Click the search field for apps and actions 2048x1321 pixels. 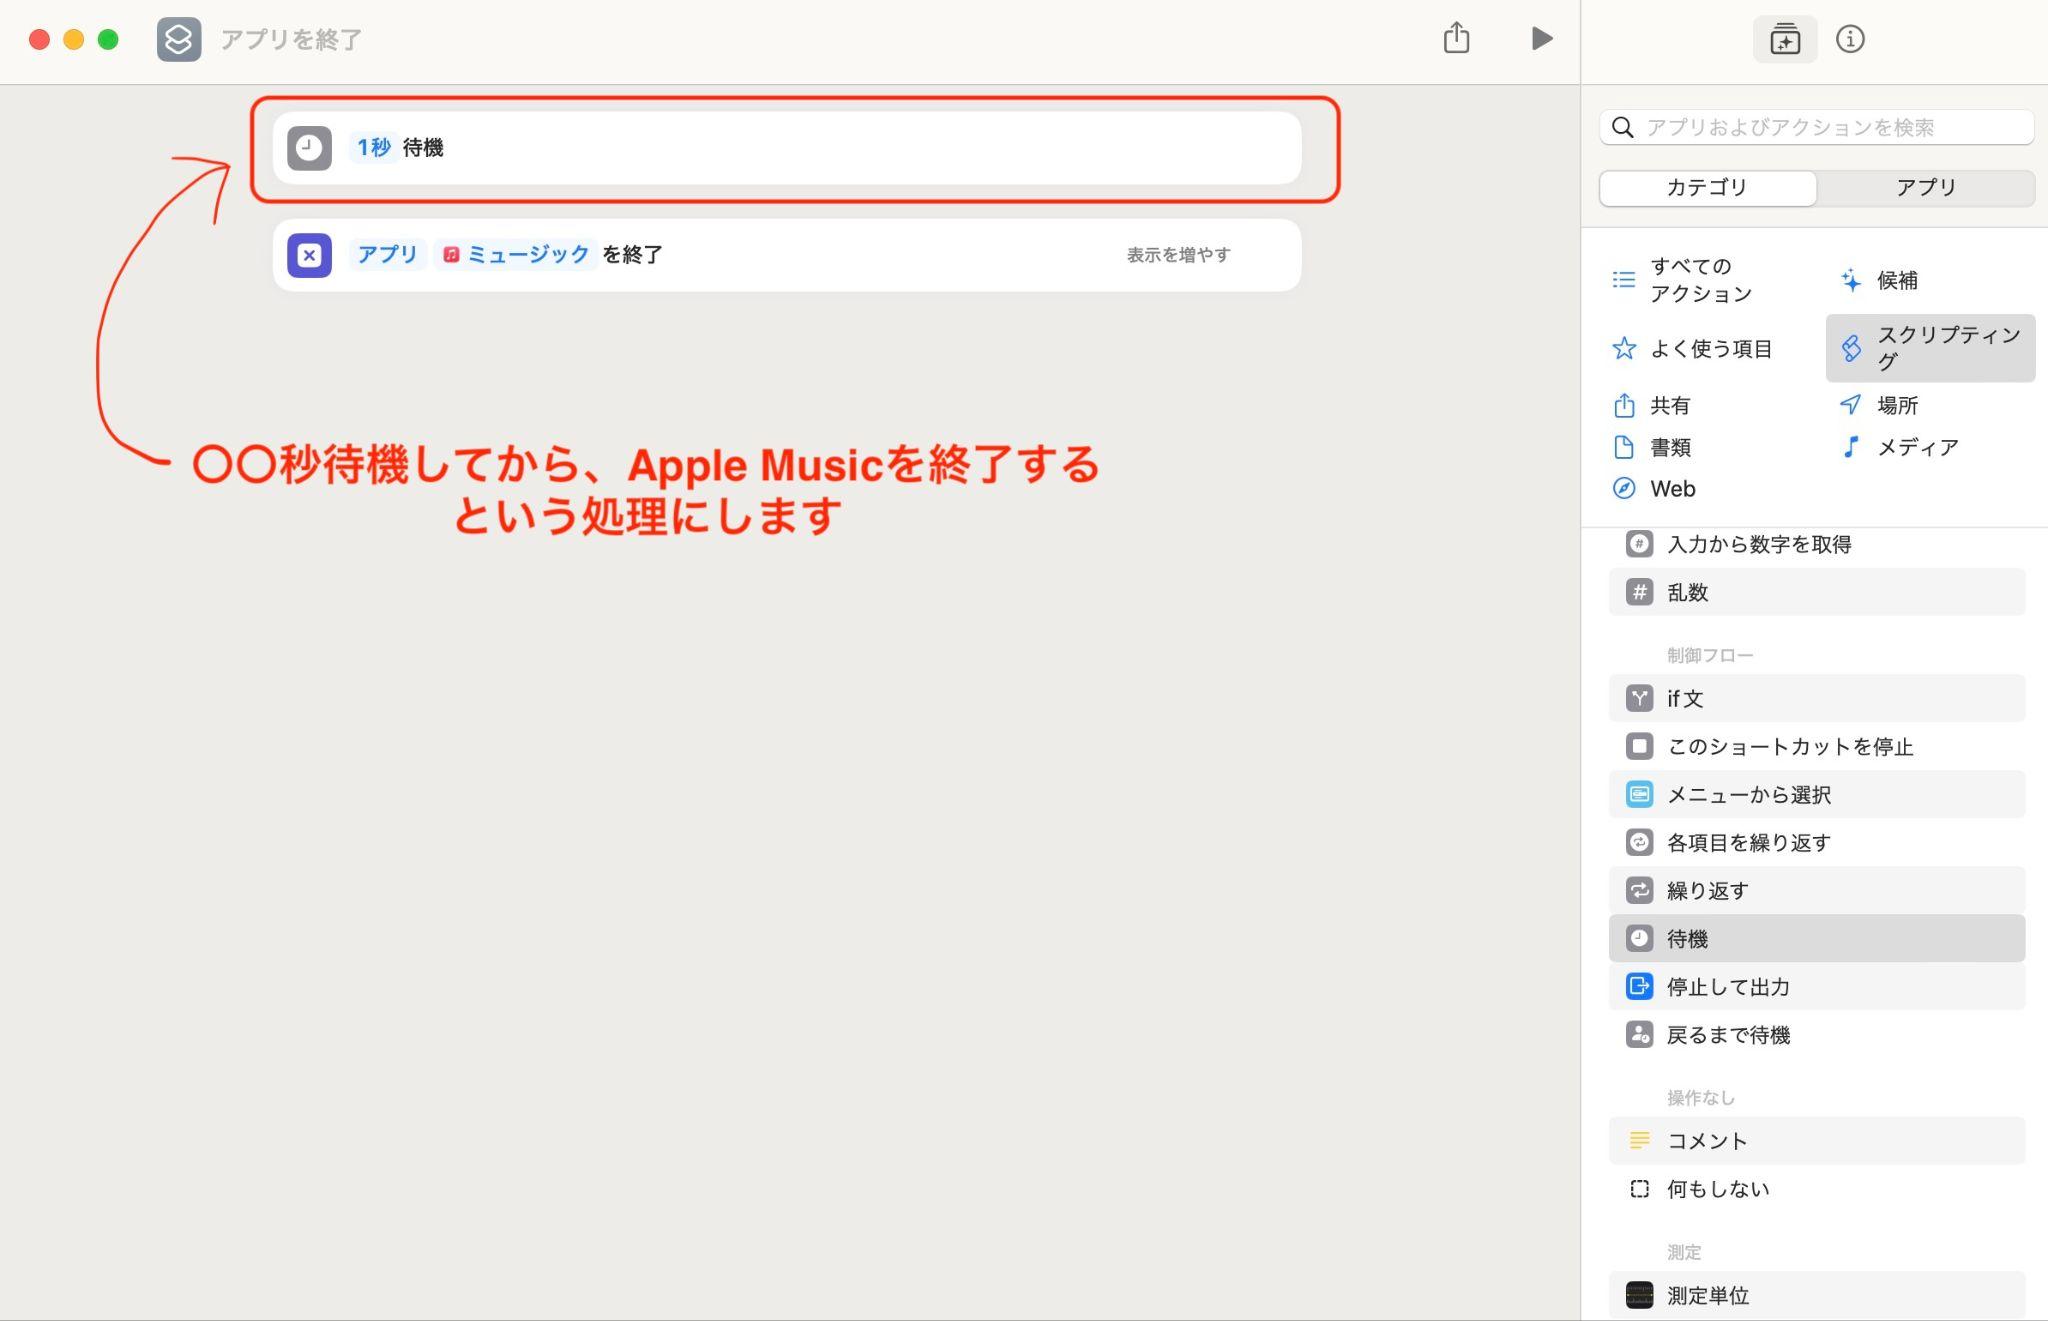coord(1816,127)
